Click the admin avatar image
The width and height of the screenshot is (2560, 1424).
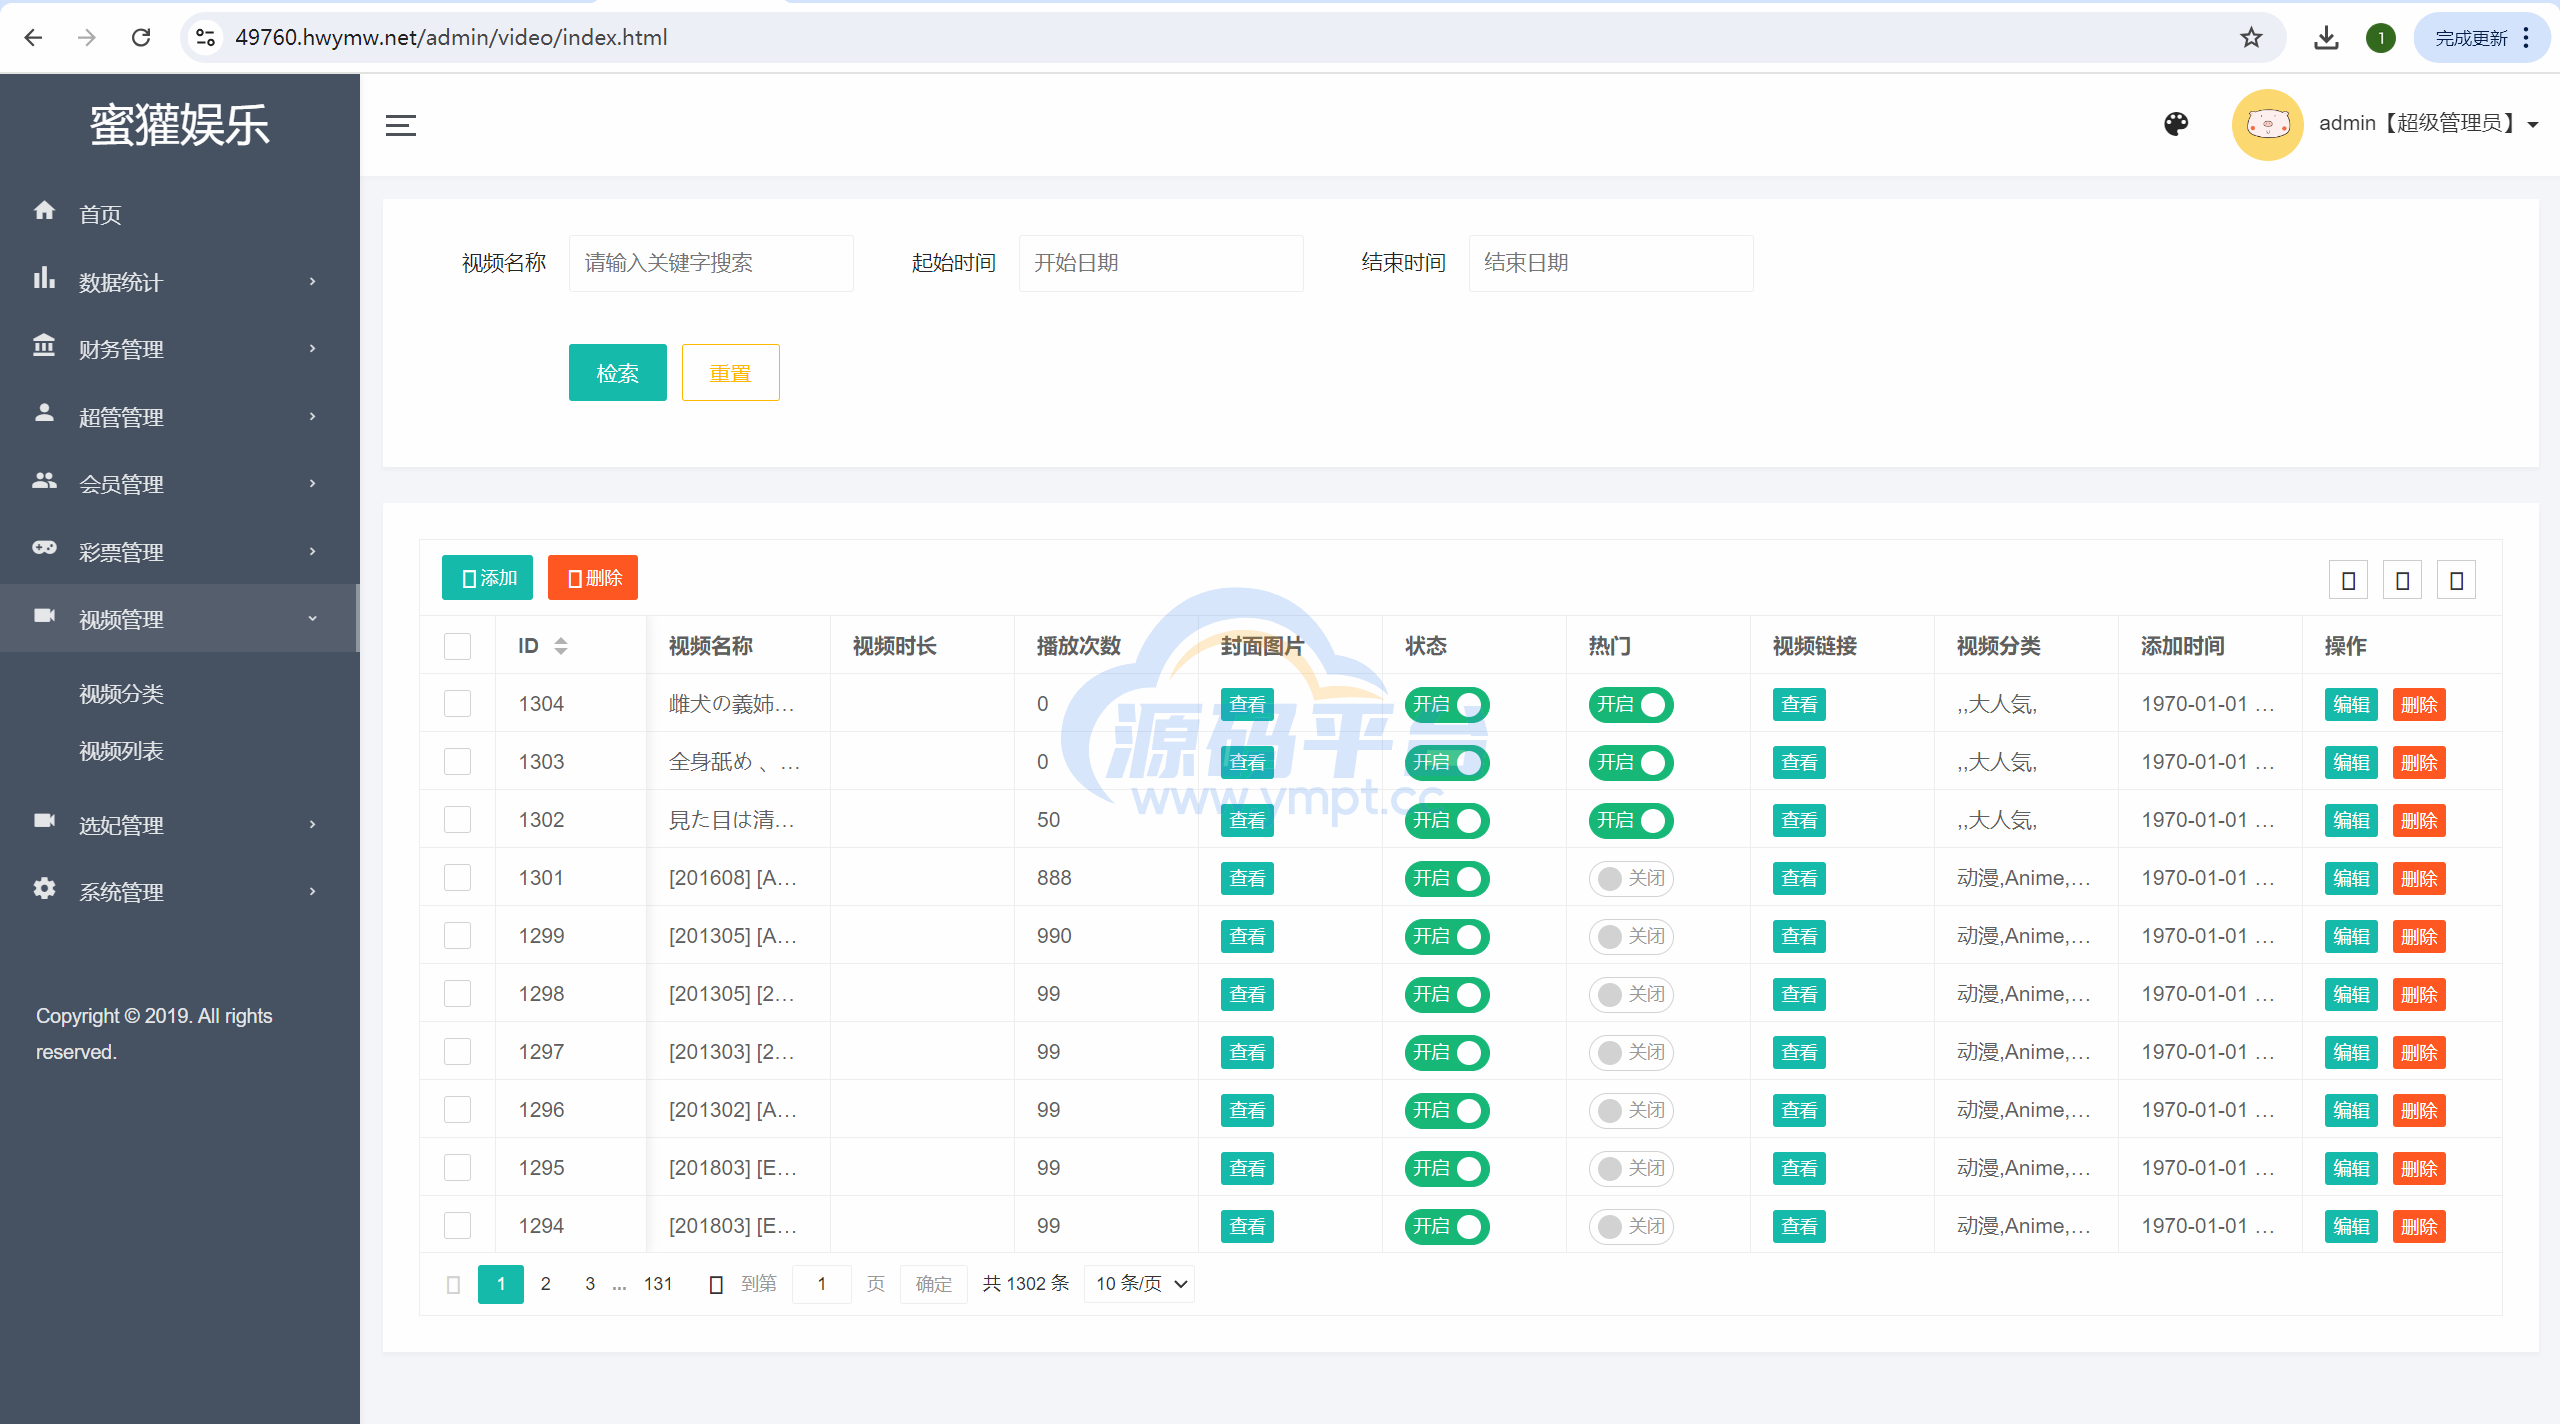click(x=2267, y=124)
